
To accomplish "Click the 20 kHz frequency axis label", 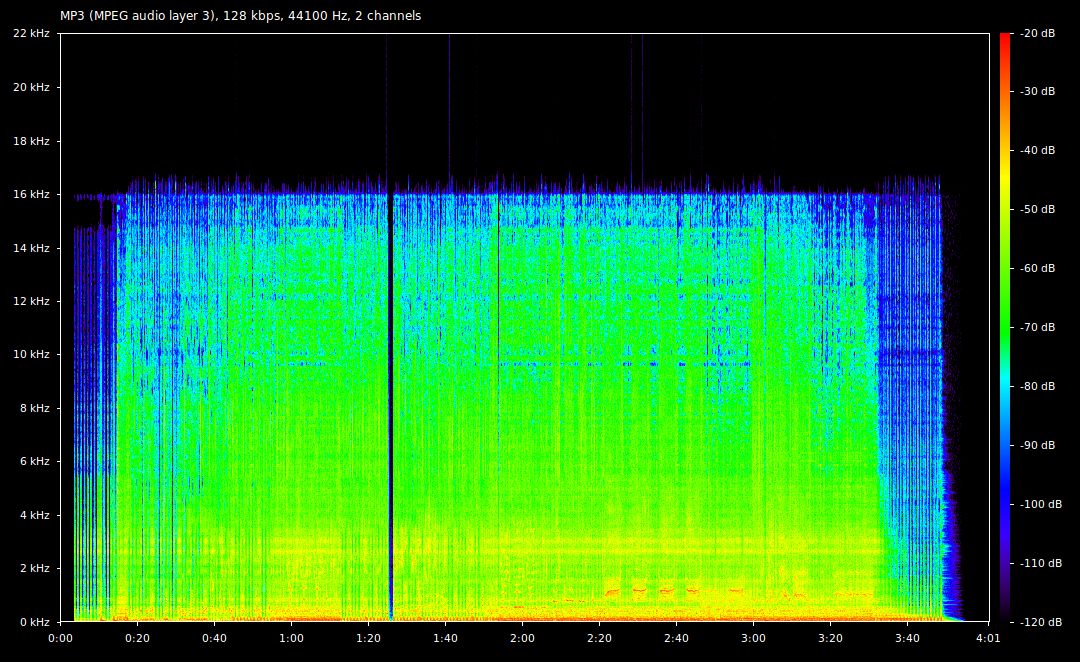I will (x=32, y=87).
